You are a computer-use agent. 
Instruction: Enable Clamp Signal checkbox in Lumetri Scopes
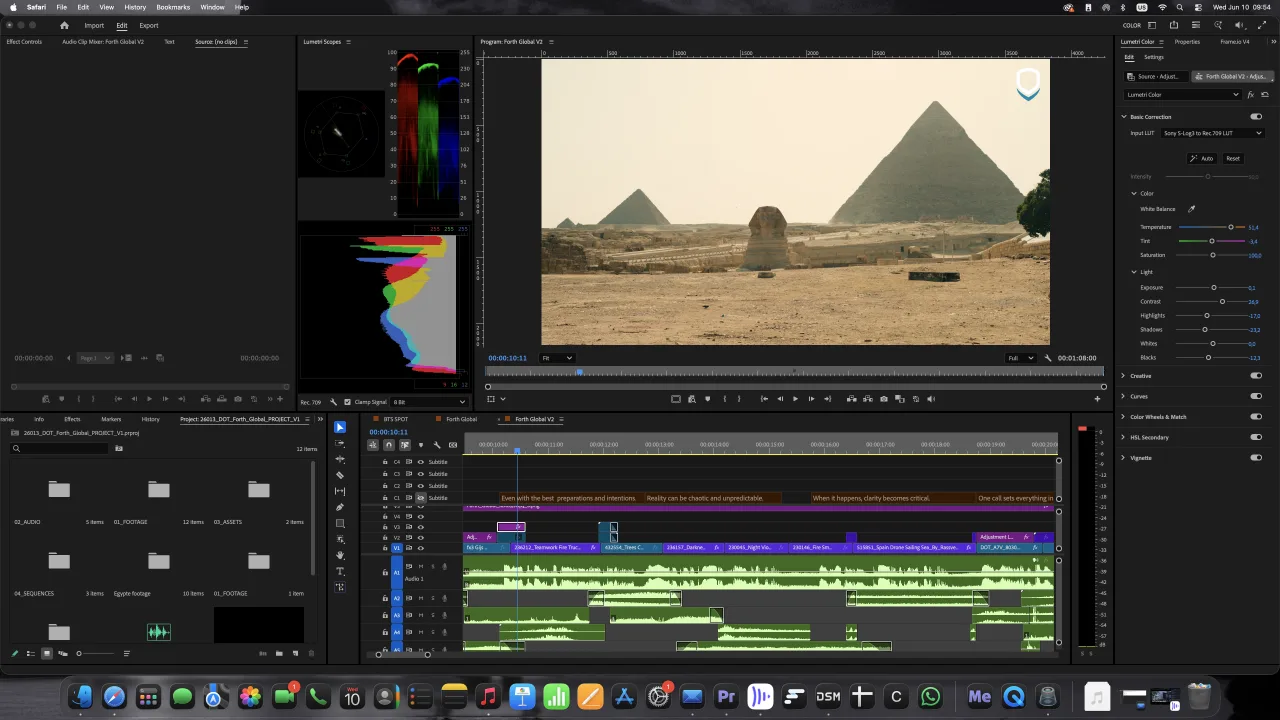tap(349, 402)
